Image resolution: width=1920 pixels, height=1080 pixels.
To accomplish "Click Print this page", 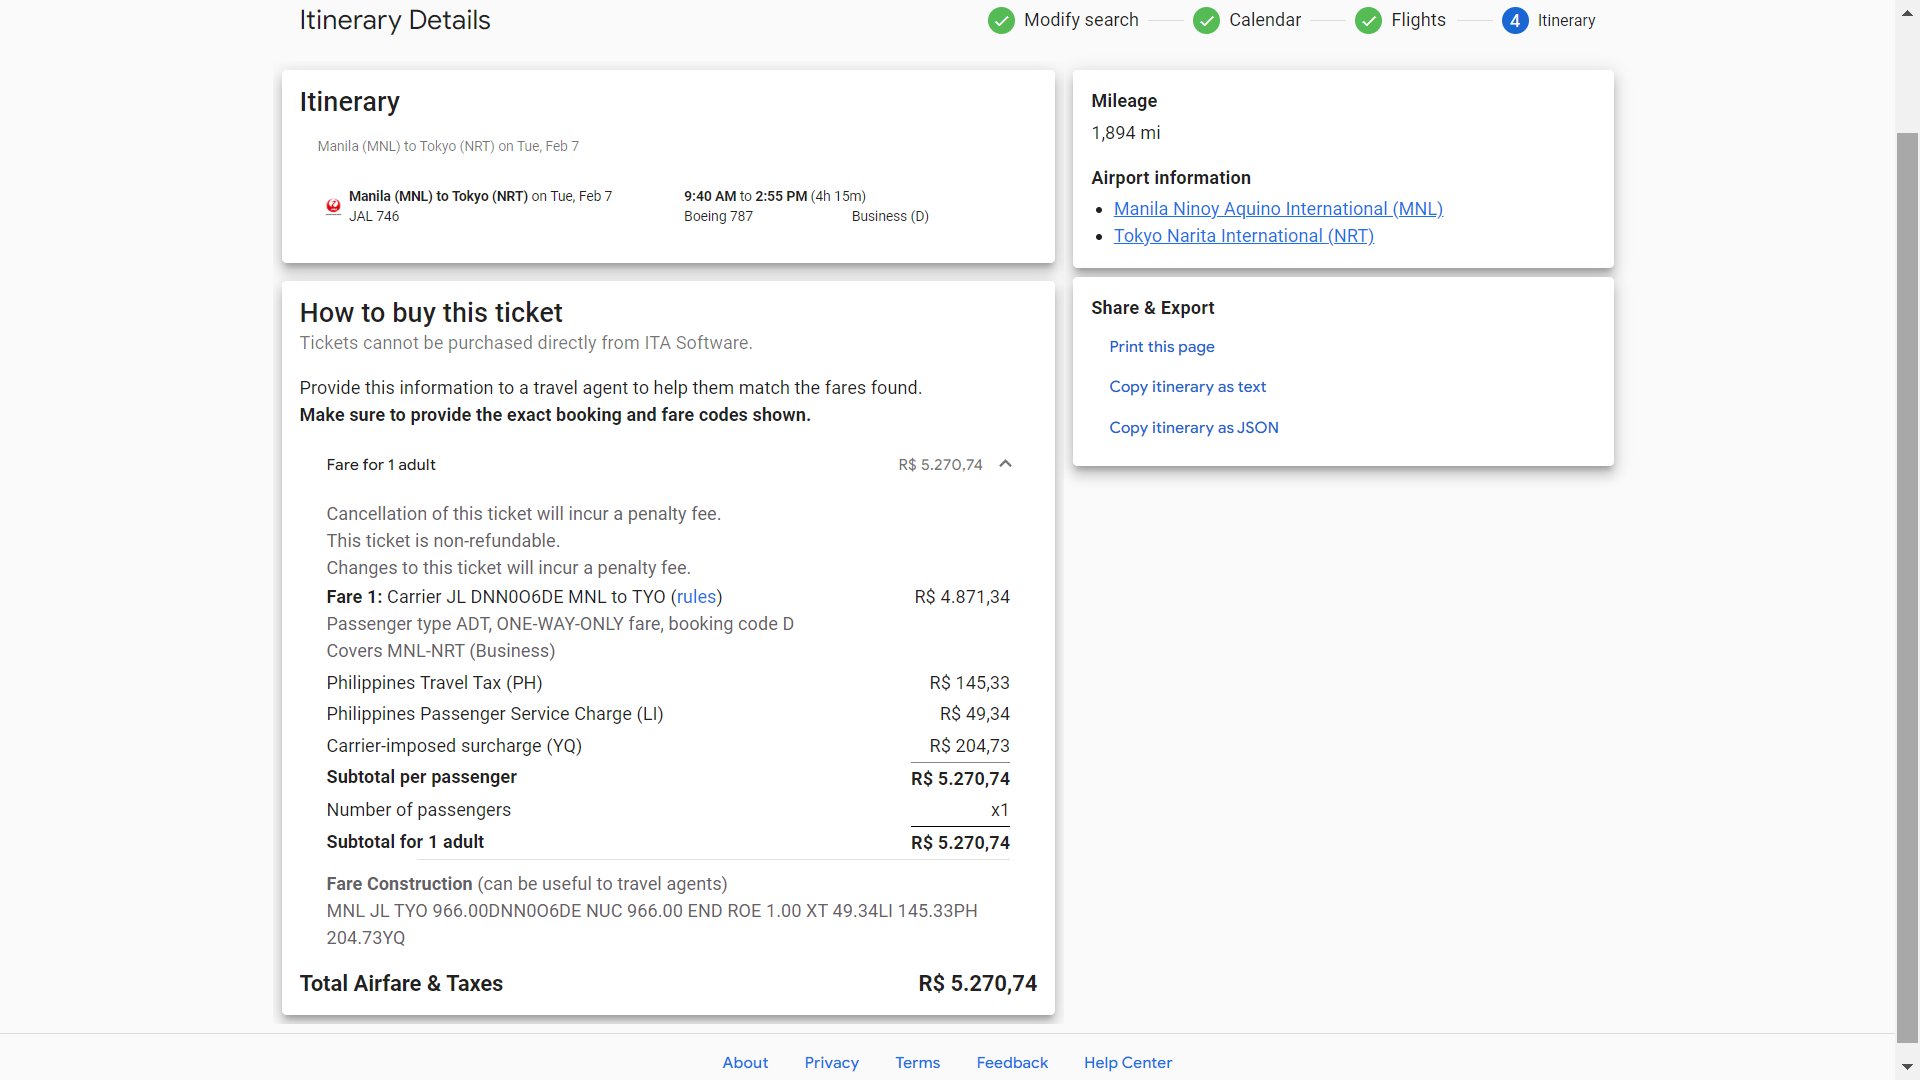I will tap(1162, 347).
